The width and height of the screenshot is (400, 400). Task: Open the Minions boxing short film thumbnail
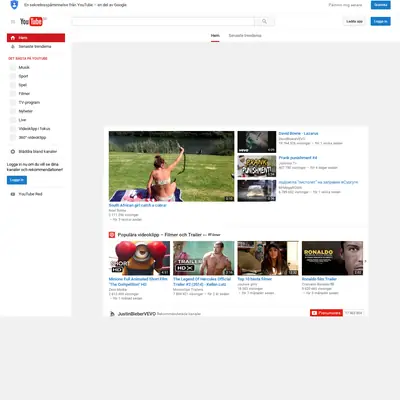(139, 258)
